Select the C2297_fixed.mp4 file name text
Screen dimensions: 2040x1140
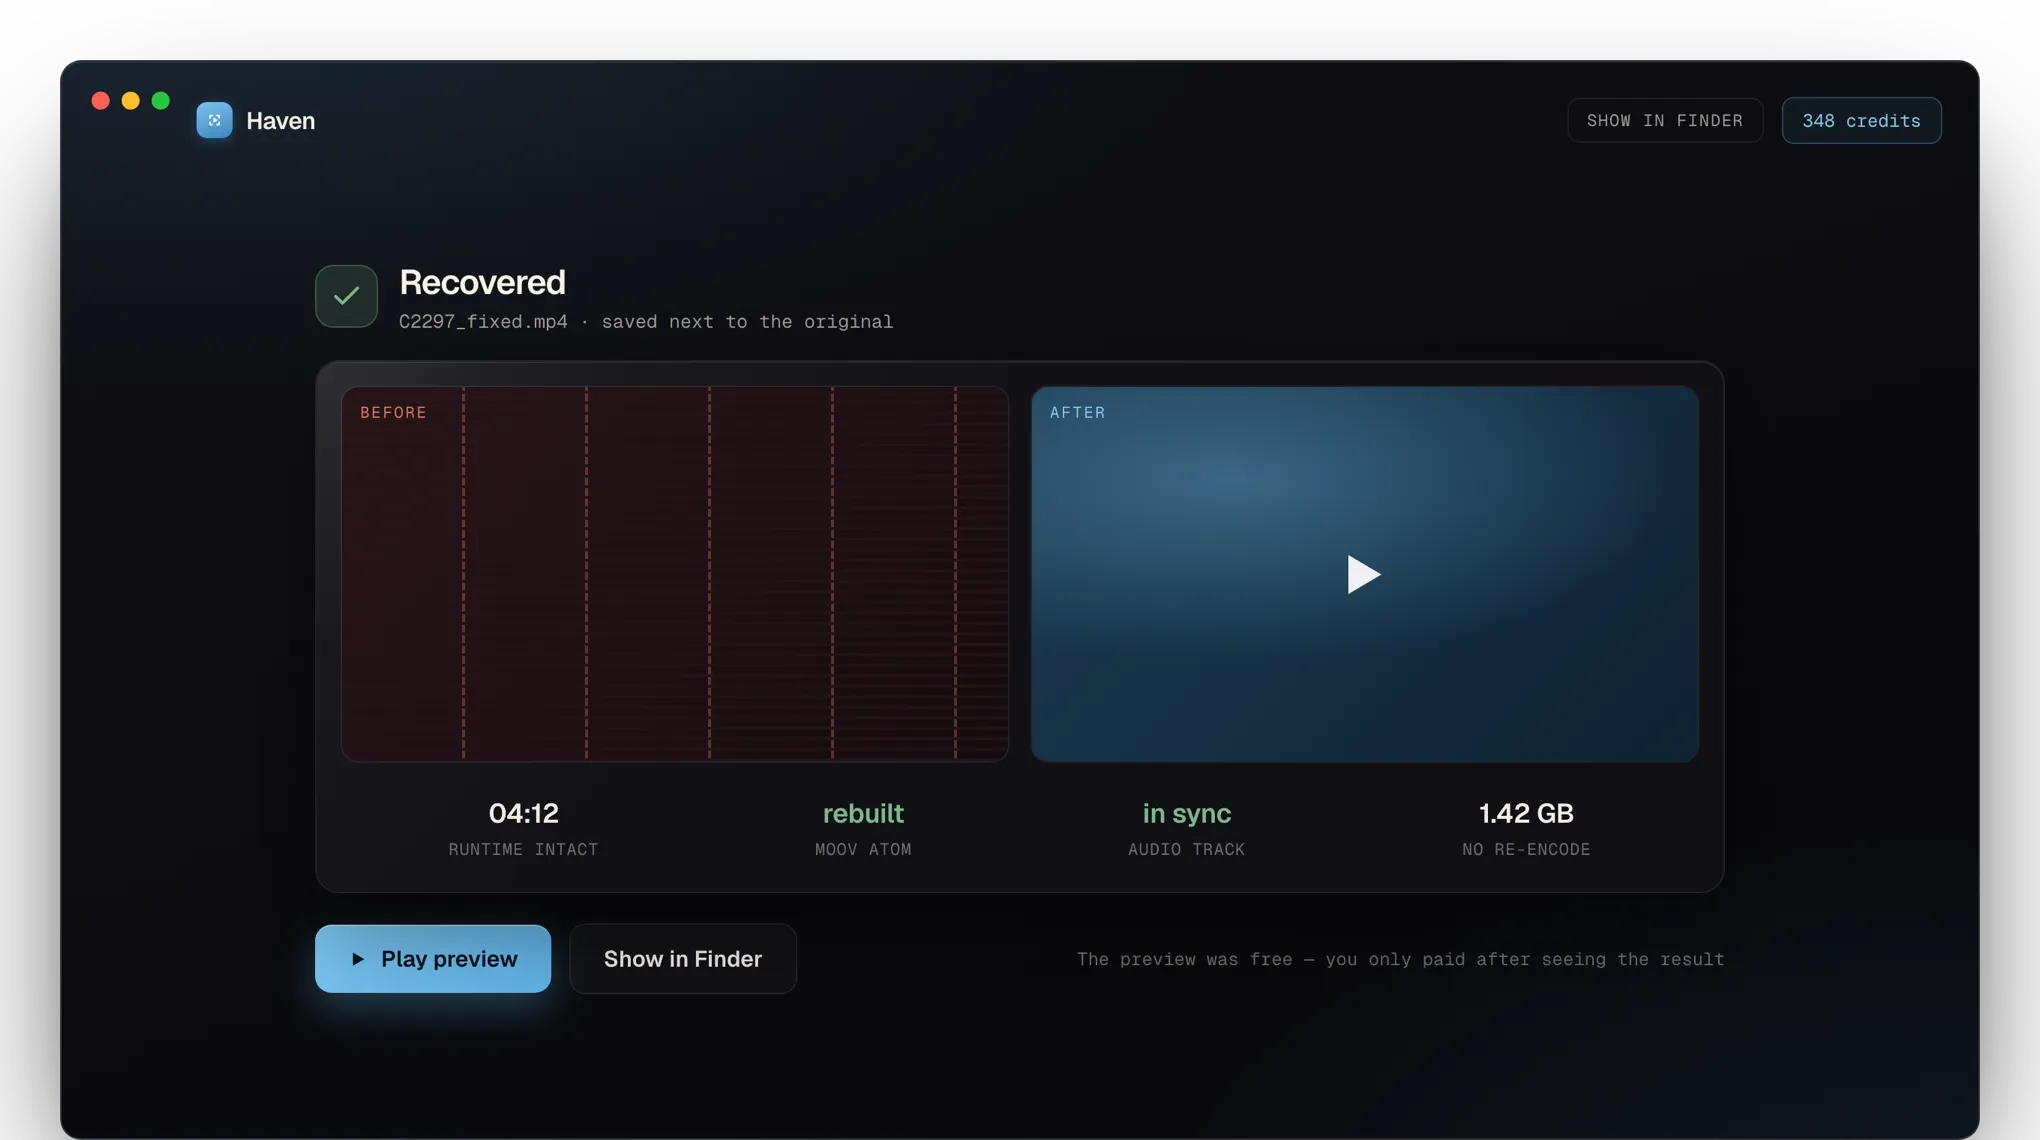pos(483,322)
